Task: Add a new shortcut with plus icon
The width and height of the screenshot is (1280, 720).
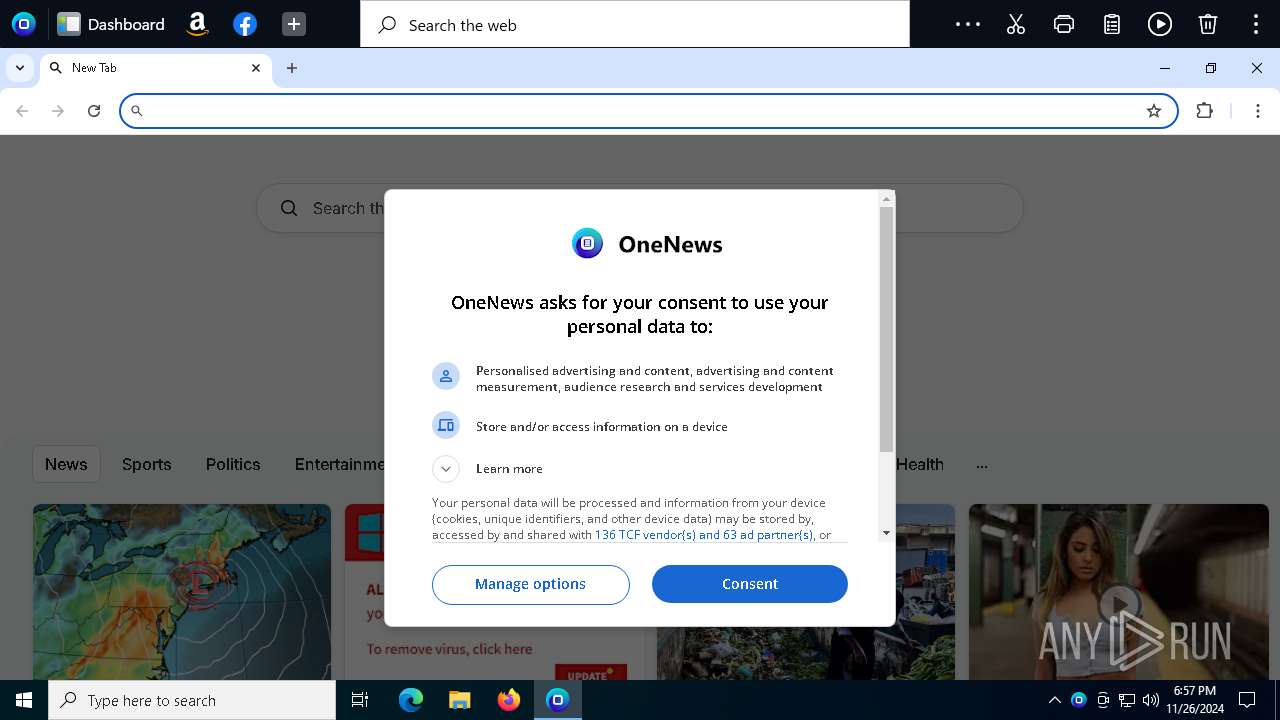Action: tap(293, 24)
